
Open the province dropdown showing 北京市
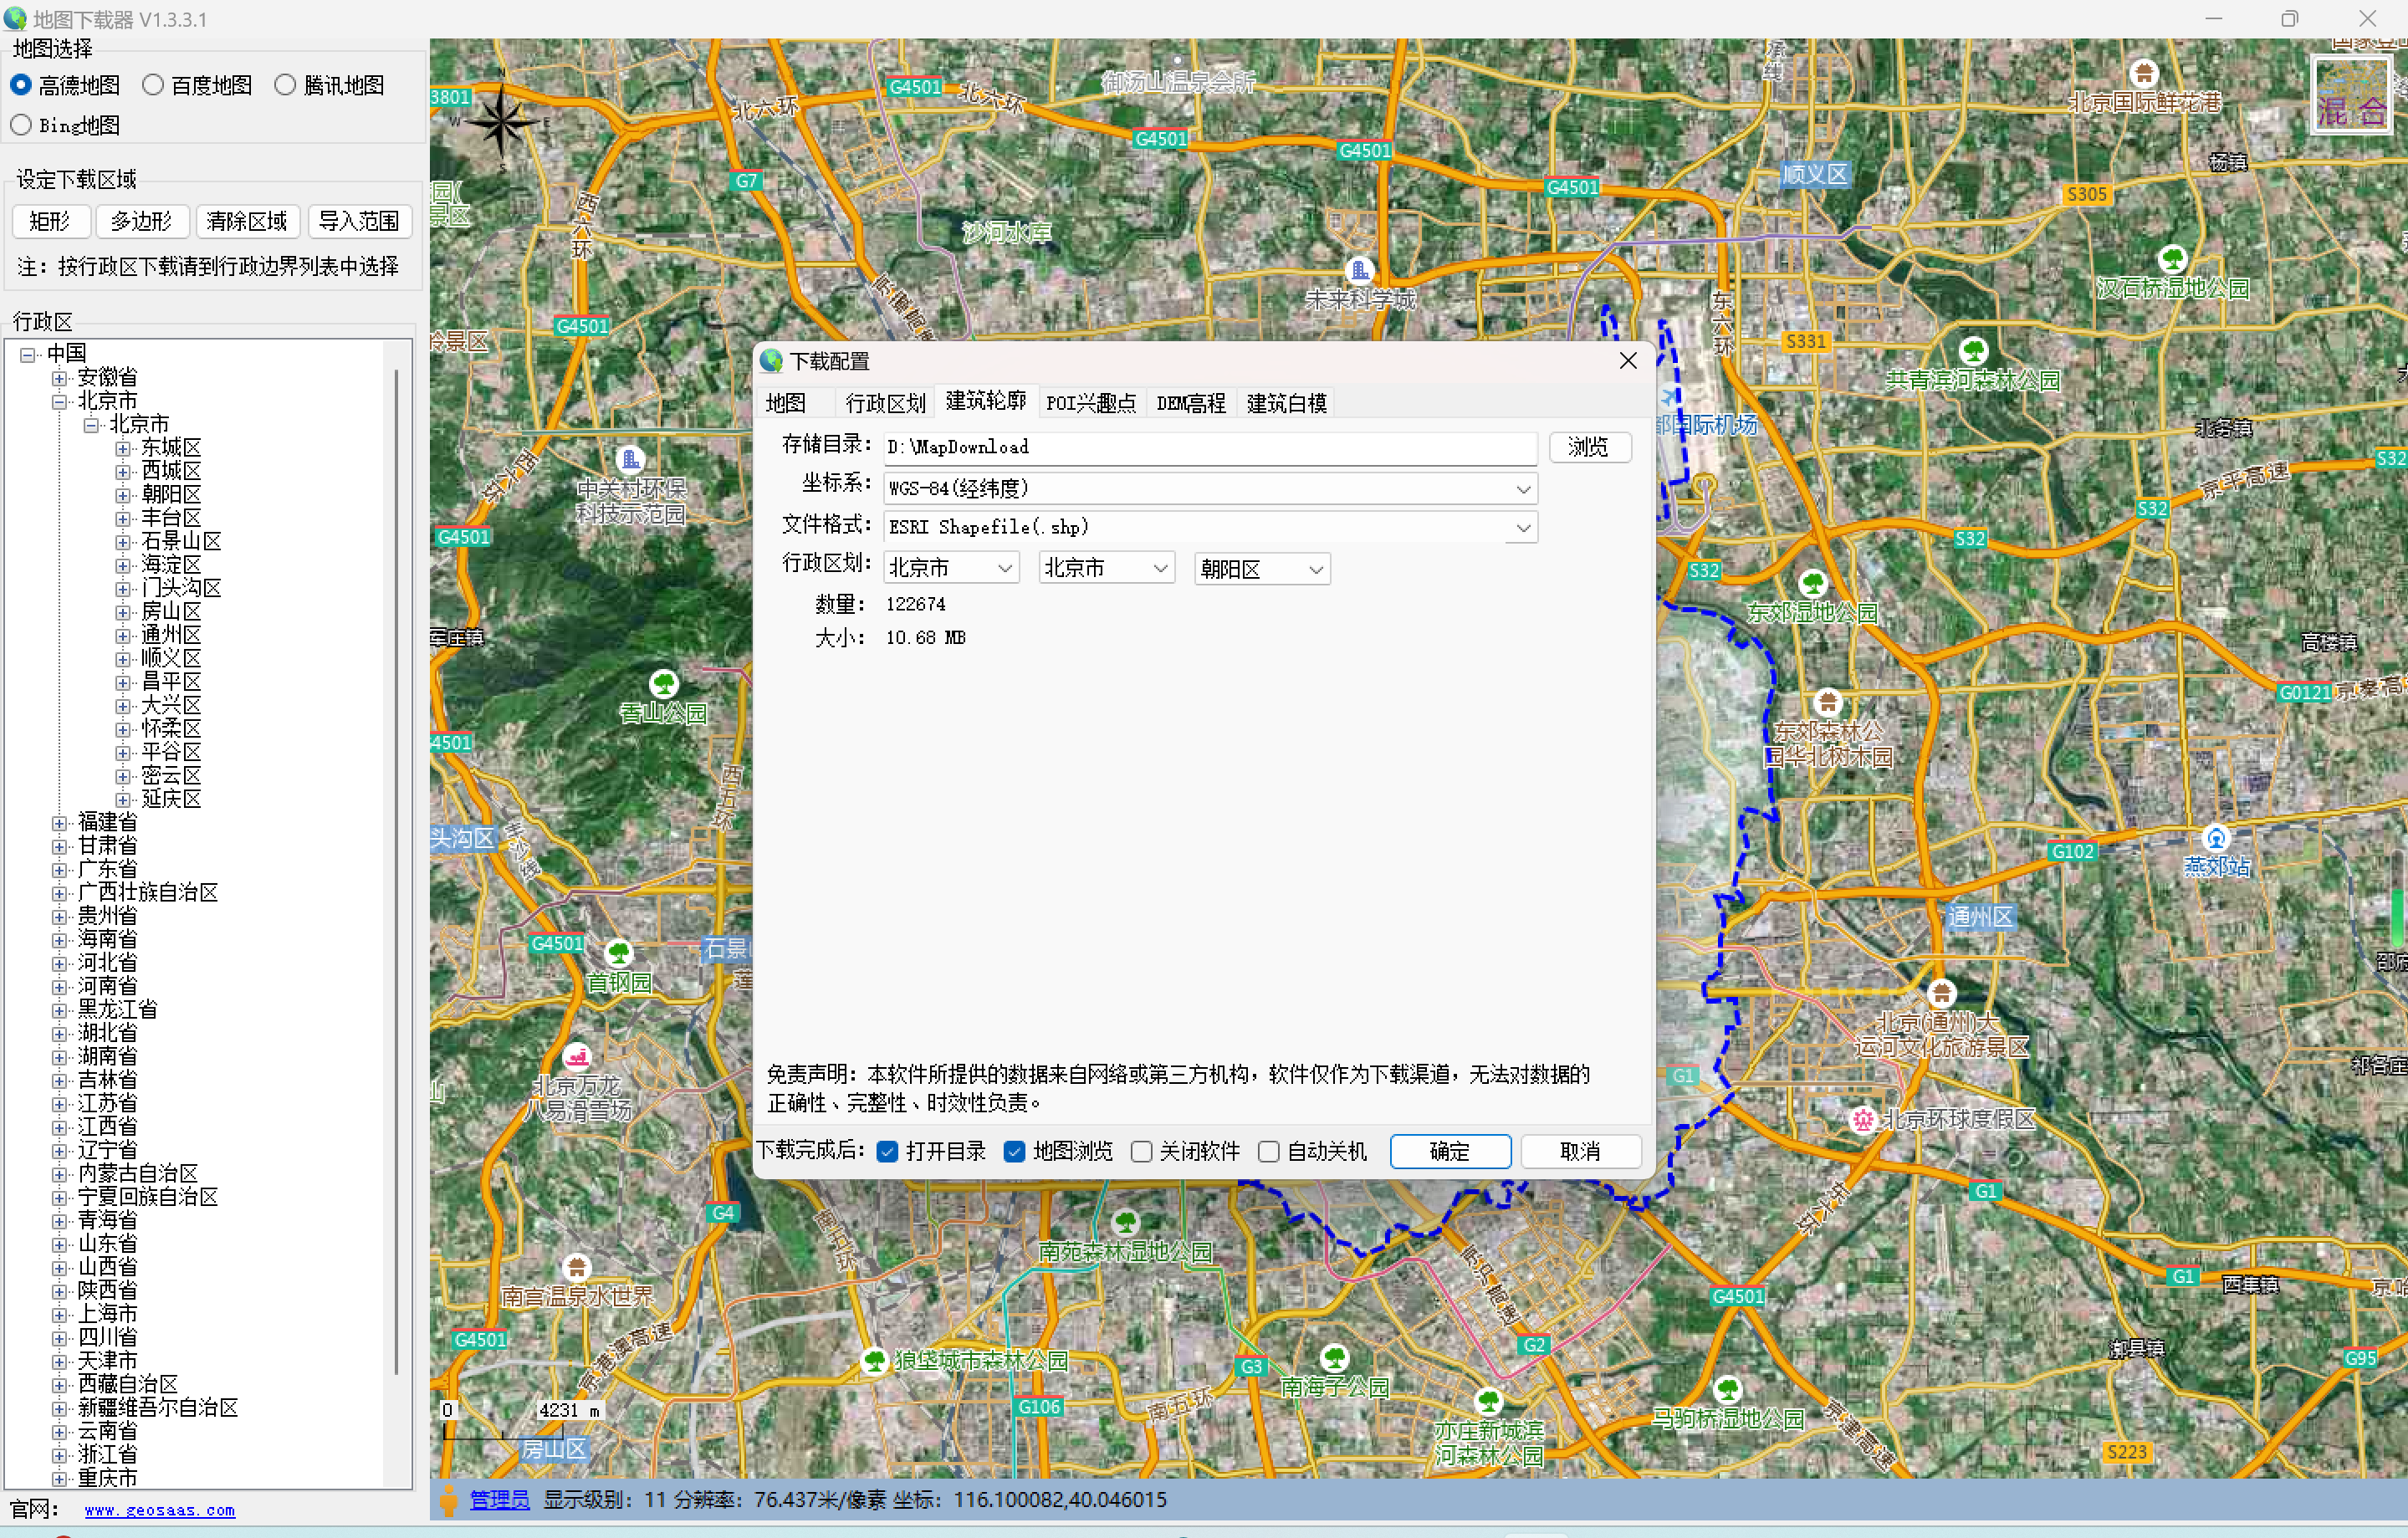click(x=951, y=569)
